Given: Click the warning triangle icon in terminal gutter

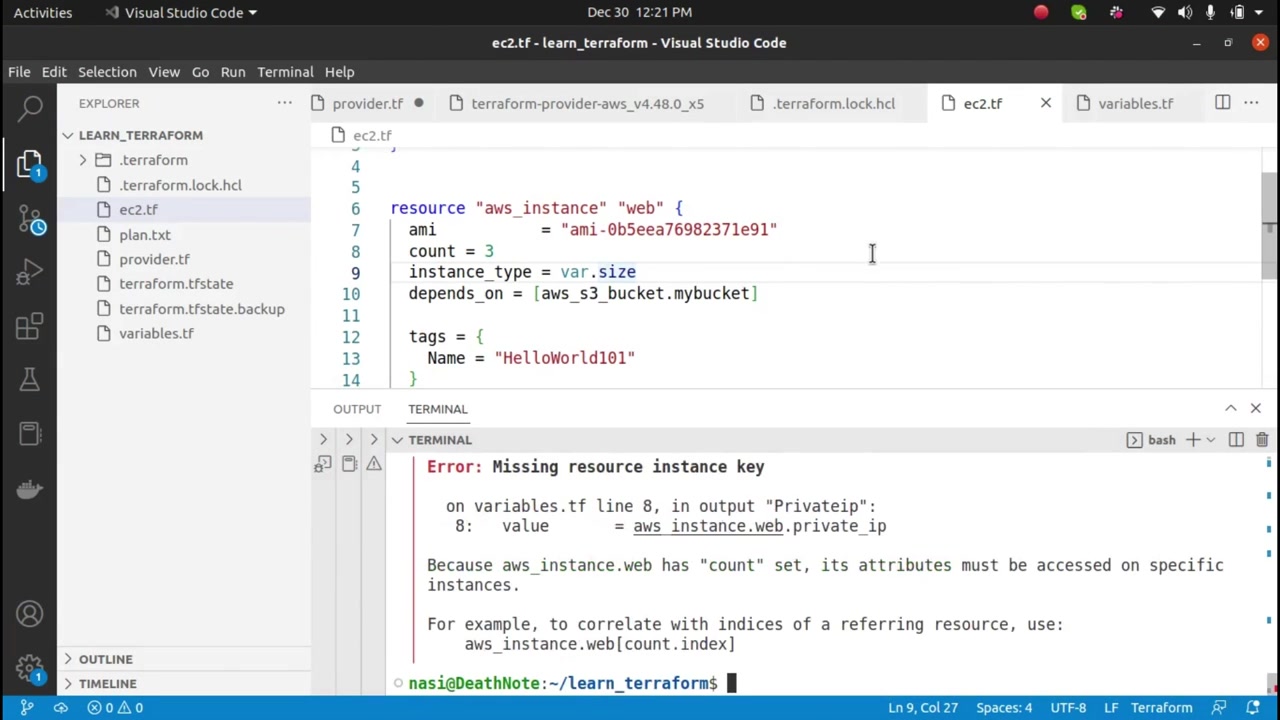Looking at the screenshot, I should pos(373,464).
